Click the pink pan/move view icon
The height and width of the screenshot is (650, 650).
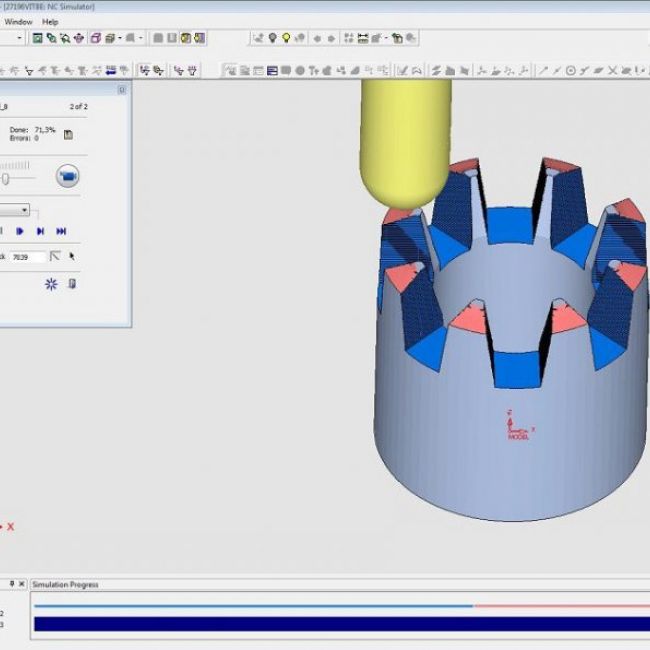tap(79, 39)
